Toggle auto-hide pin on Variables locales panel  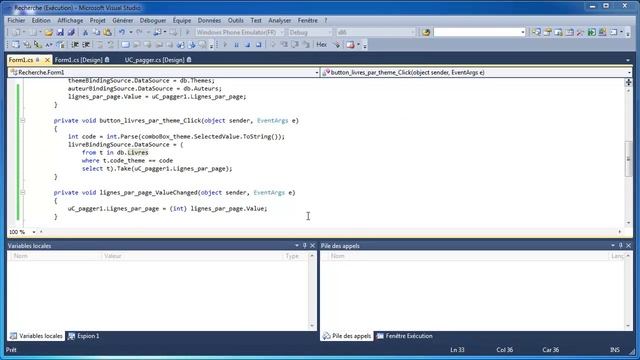pyautogui.click(x=304, y=246)
